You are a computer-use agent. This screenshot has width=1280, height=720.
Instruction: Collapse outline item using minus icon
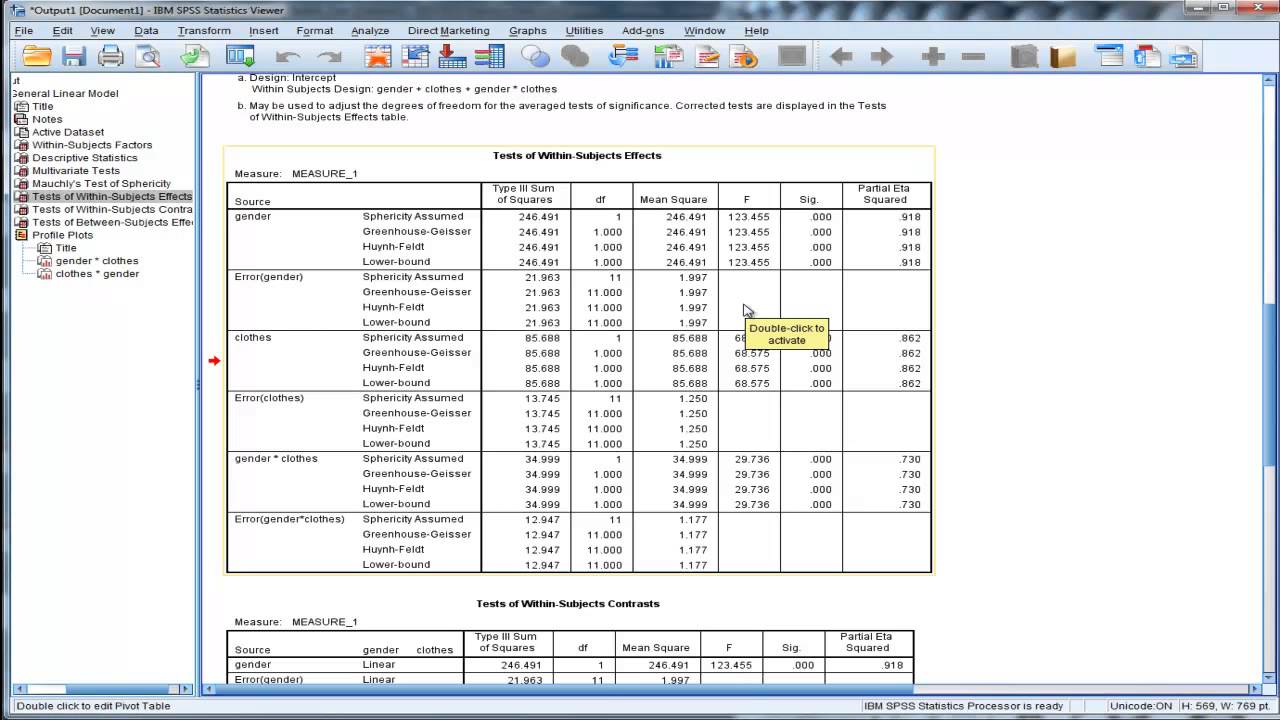click(973, 57)
